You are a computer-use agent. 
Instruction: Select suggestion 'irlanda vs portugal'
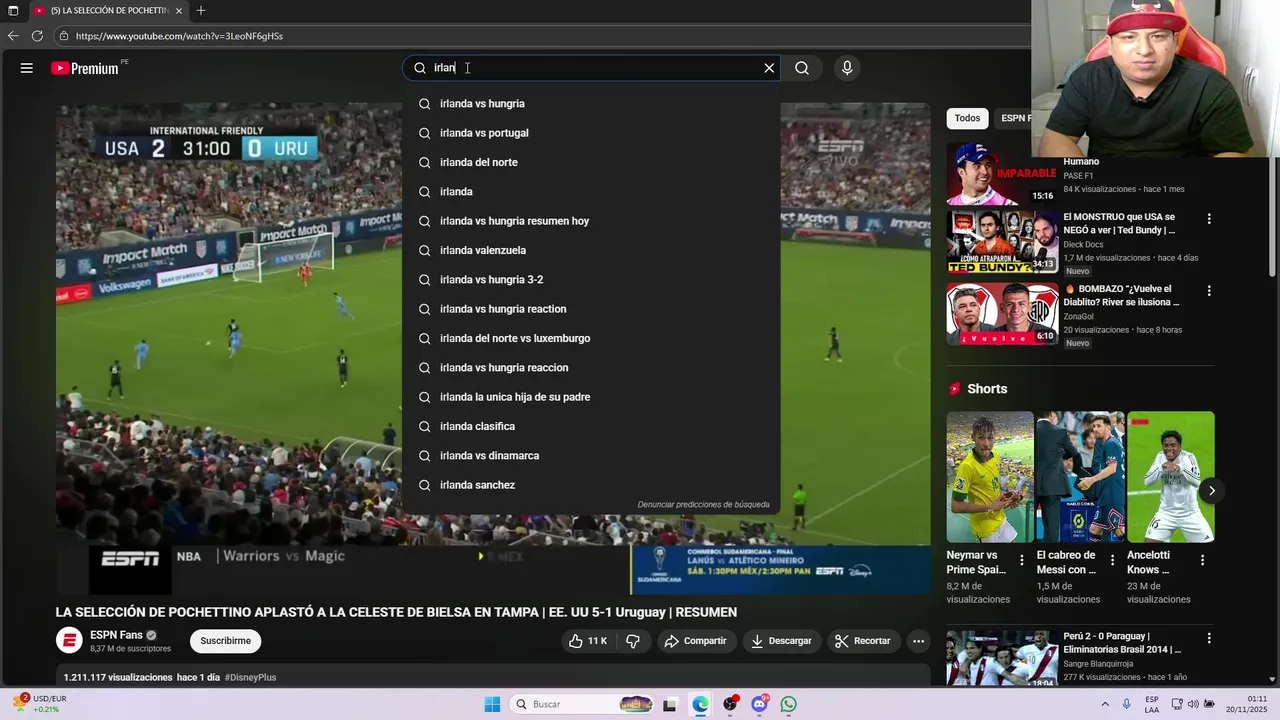(591, 133)
